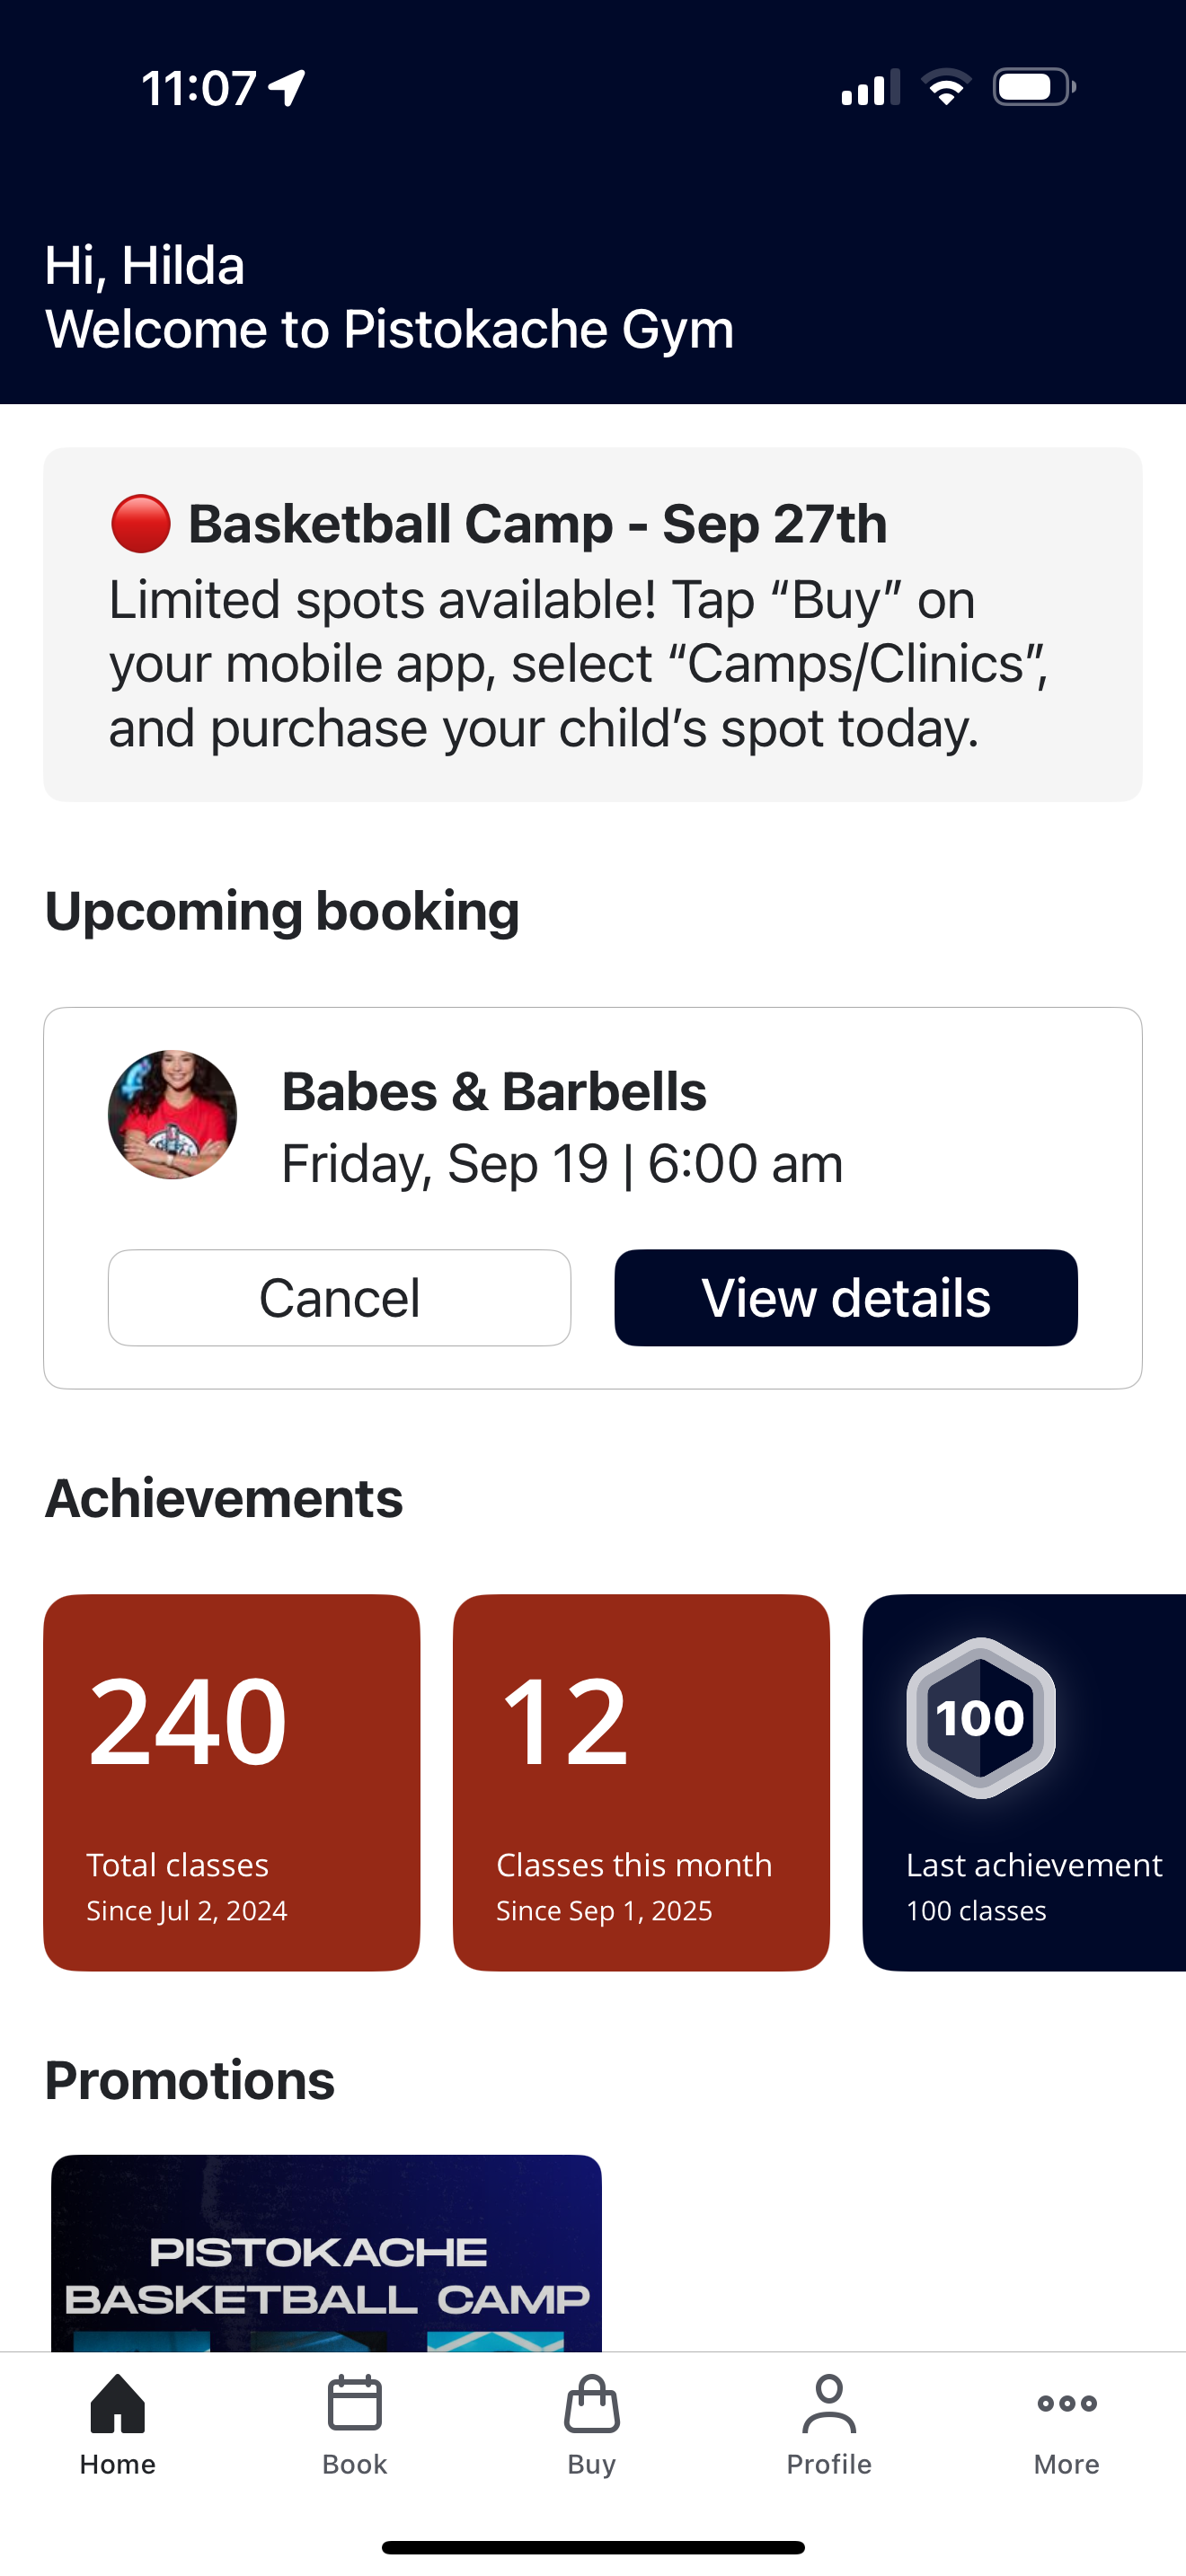Tap the Friday, Sep 19 booking time
Screen dimensions: 1186x2576
click(x=562, y=1164)
